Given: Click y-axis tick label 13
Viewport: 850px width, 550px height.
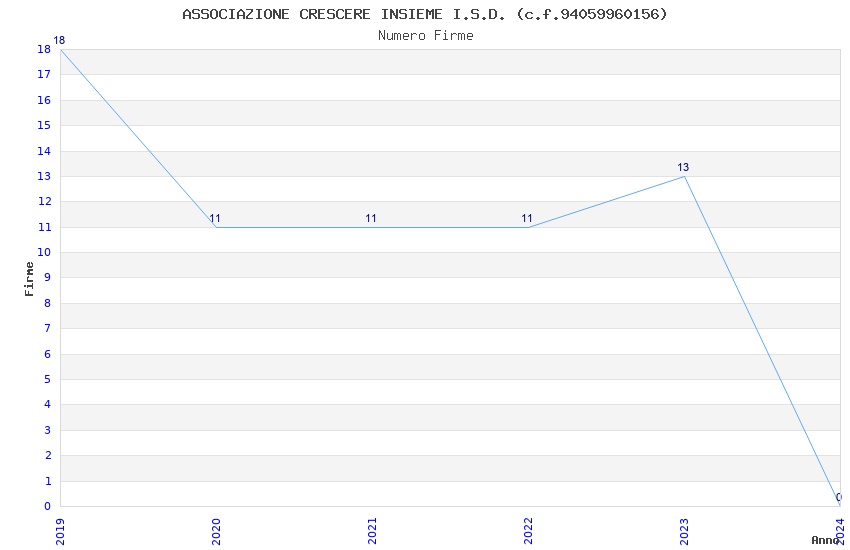Looking at the screenshot, I should coord(44,176).
